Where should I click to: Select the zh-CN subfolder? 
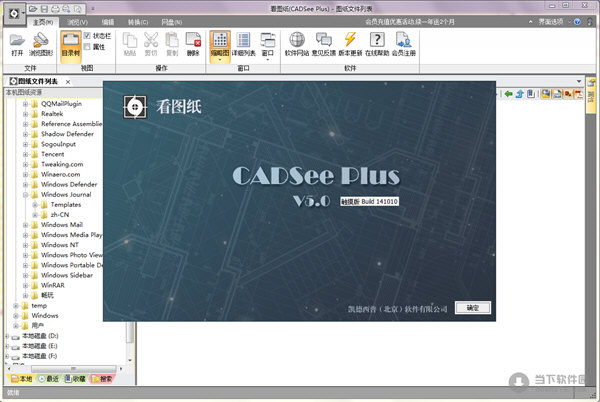click(x=60, y=215)
